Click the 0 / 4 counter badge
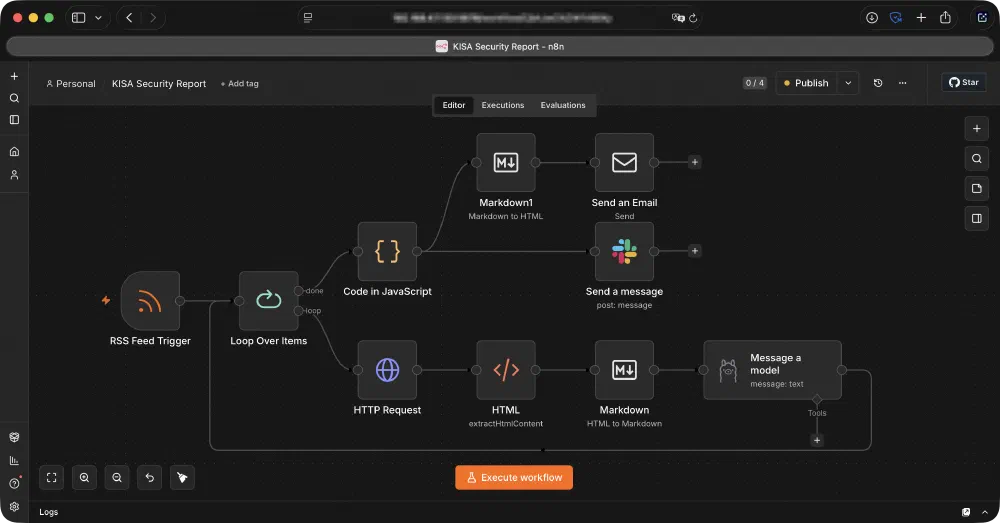 tap(754, 83)
